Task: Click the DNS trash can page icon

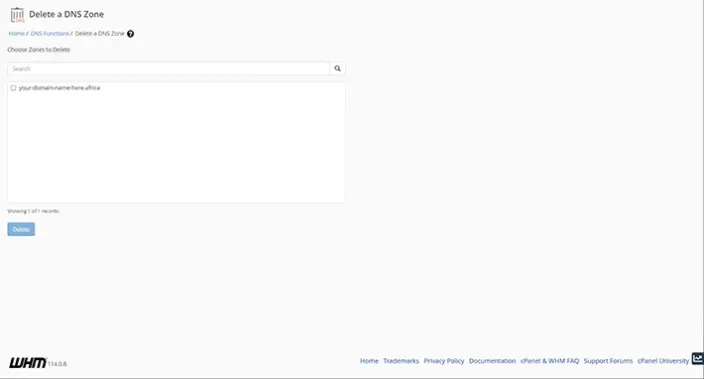Action: 17,15
